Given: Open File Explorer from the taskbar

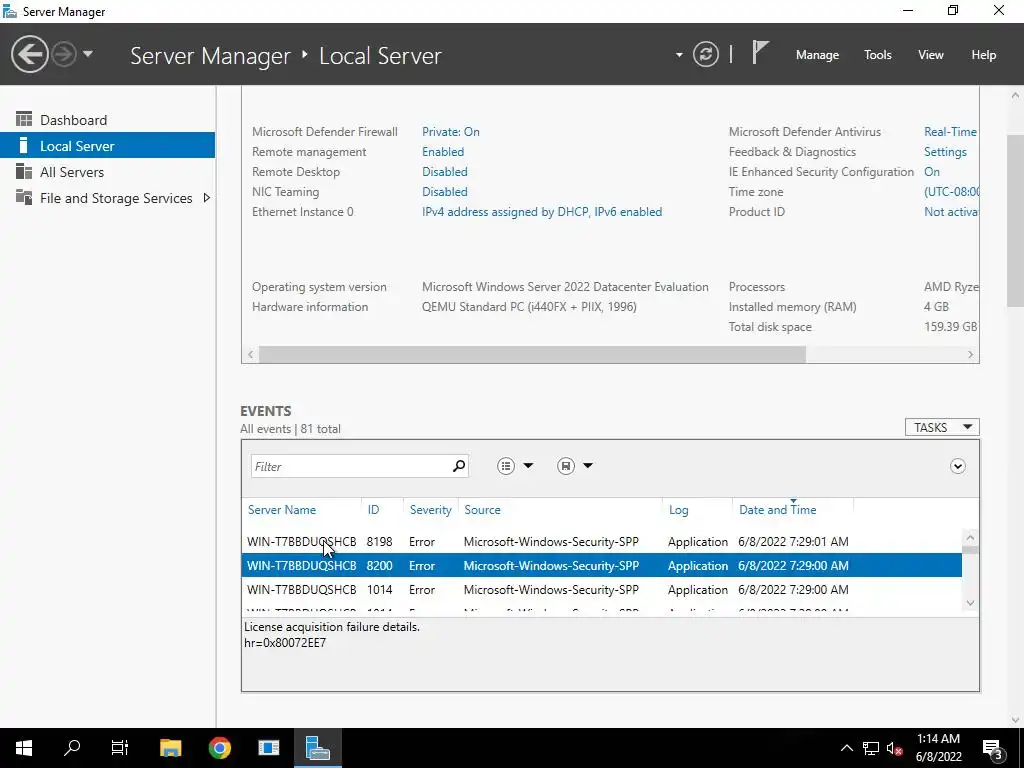Looking at the screenshot, I should tap(170, 748).
